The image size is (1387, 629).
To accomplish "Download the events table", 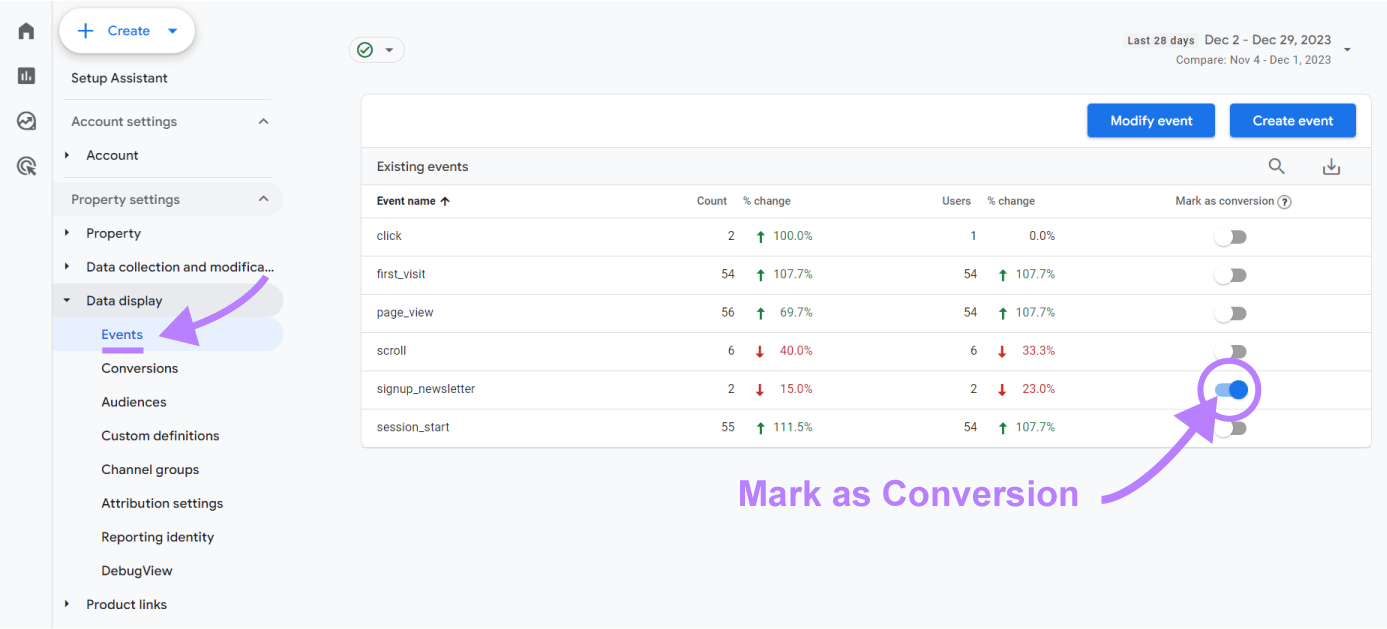I will [x=1331, y=166].
